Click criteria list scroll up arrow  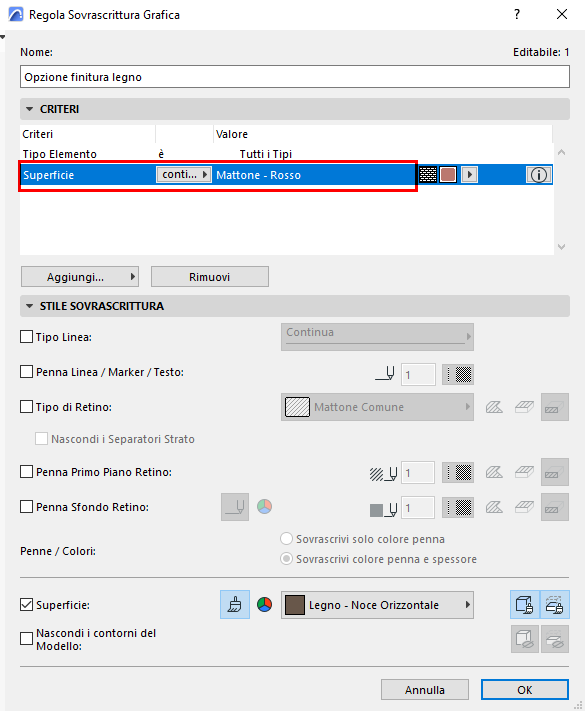pos(561,153)
